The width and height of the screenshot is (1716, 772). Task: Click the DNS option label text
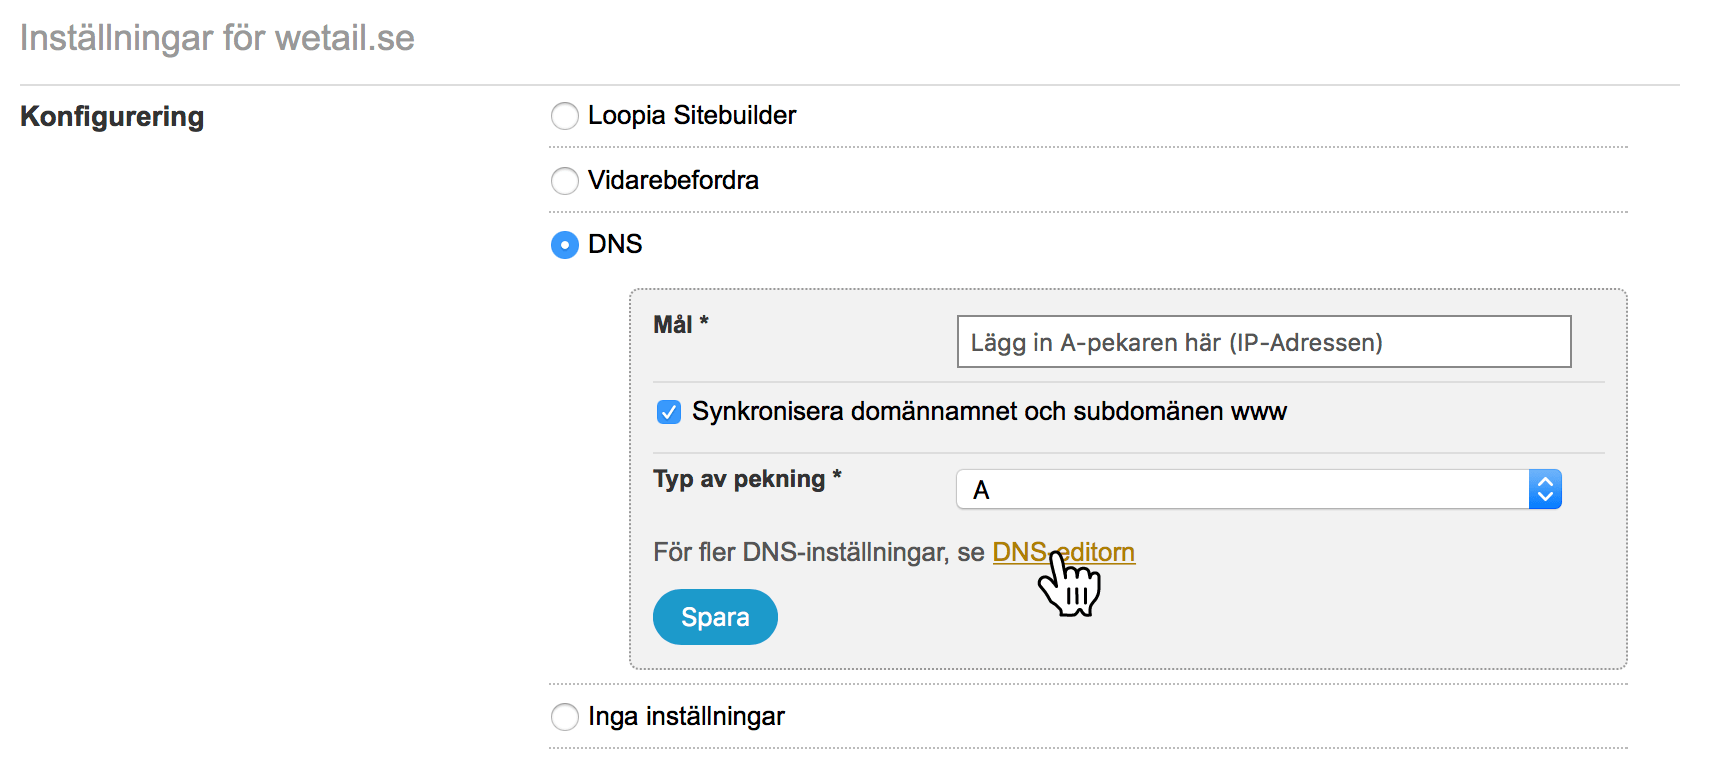(x=615, y=245)
